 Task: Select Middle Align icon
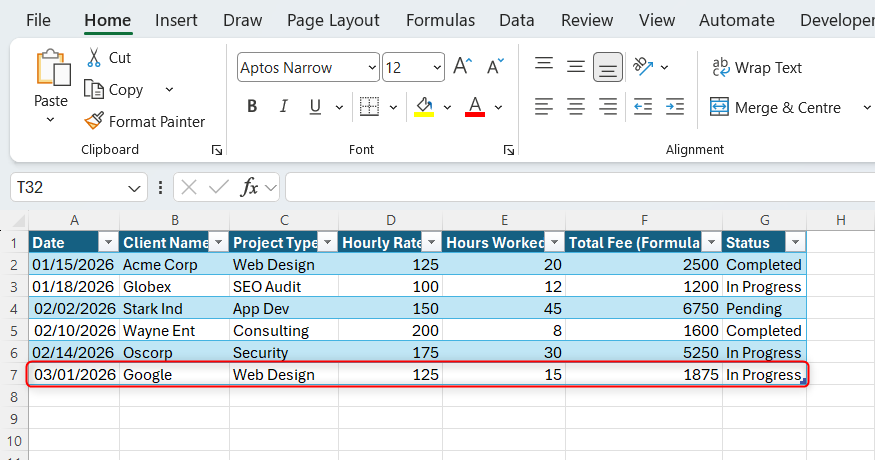coord(575,66)
